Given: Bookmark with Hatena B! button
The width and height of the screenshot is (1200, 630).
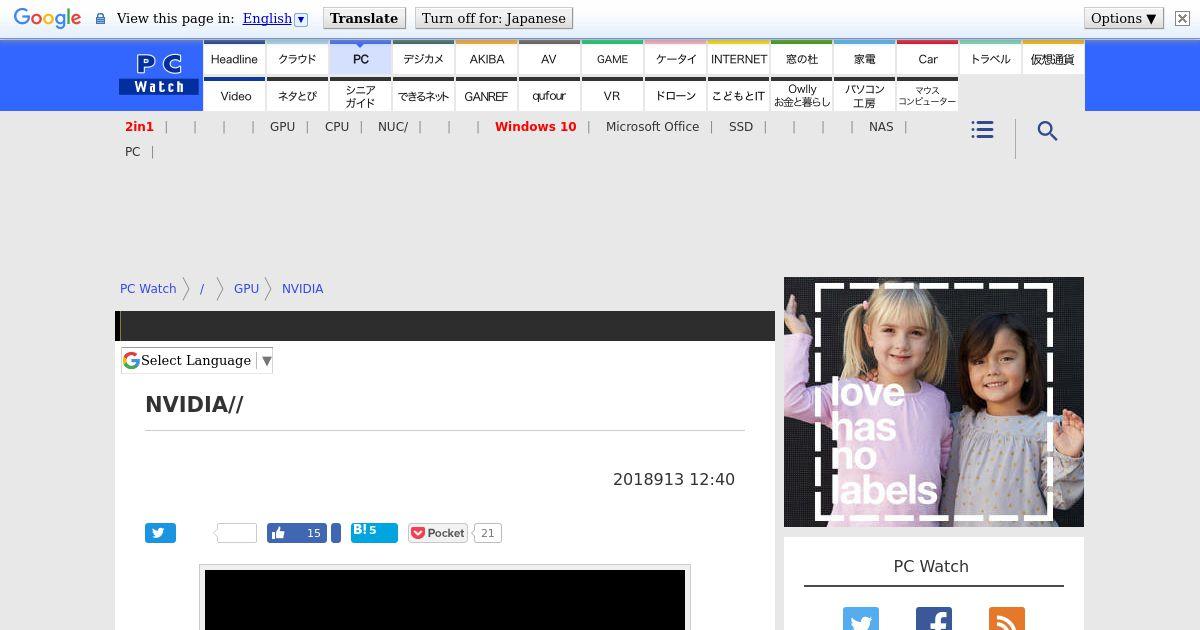Looking at the screenshot, I should [374, 533].
